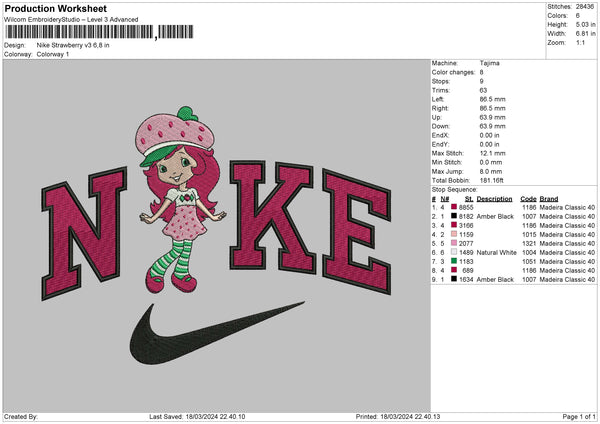Viewport: 600px width, 424px height.
Task: Select Amber Black in the 8182 row
Action: tap(495, 216)
